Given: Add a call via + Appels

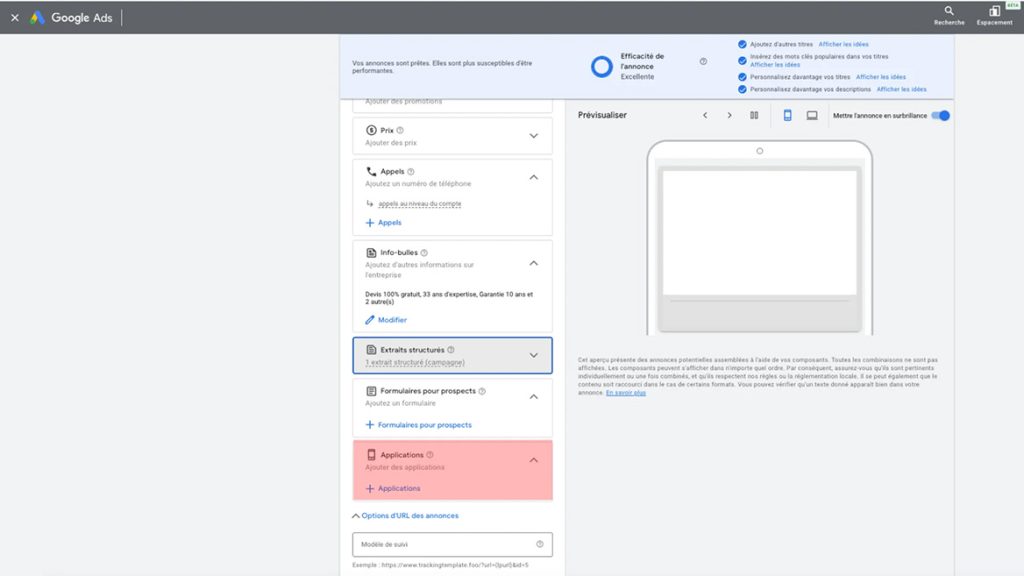Looking at the screenshot, I should click(383, 223).
